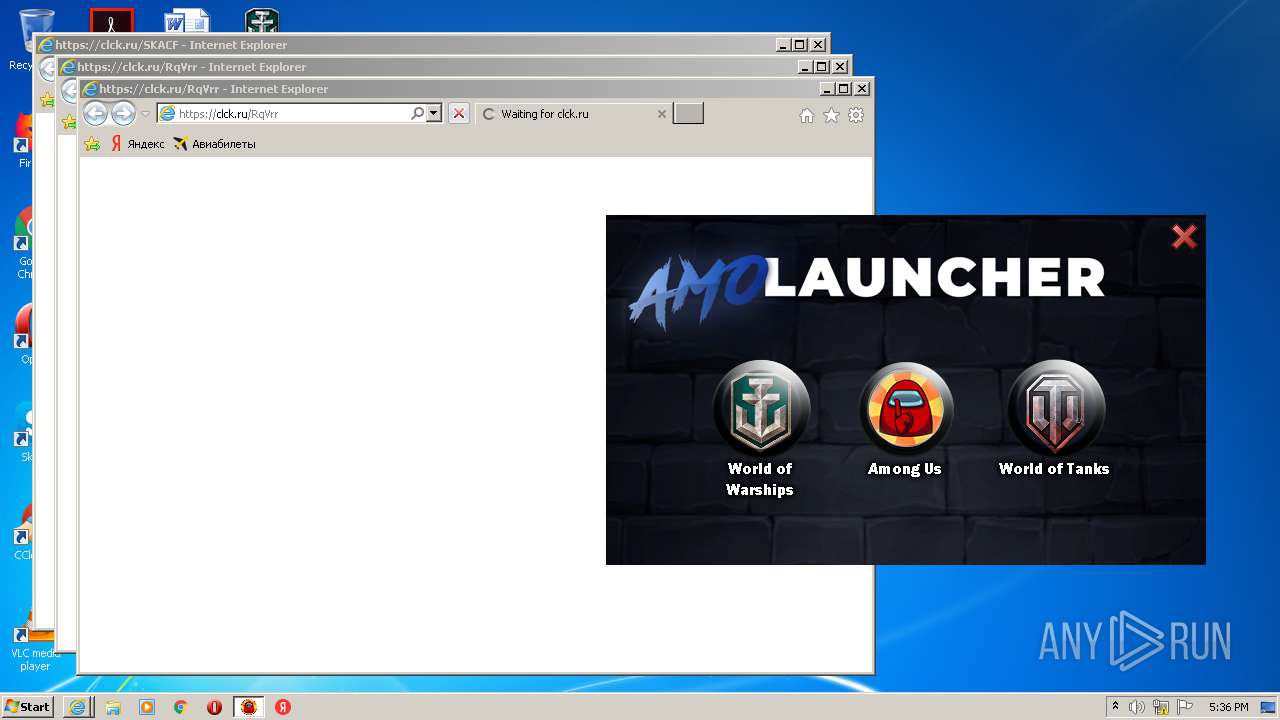The image size is (1280, 720).
Task: Open the Word document icon on desktop
Action: 188,22
